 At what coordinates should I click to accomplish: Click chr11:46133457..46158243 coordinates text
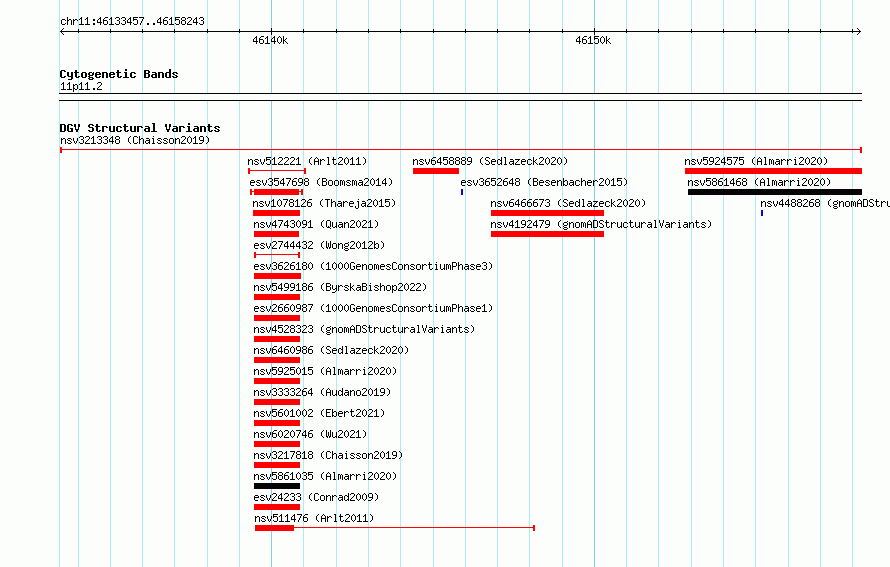(x=132, y=21)
